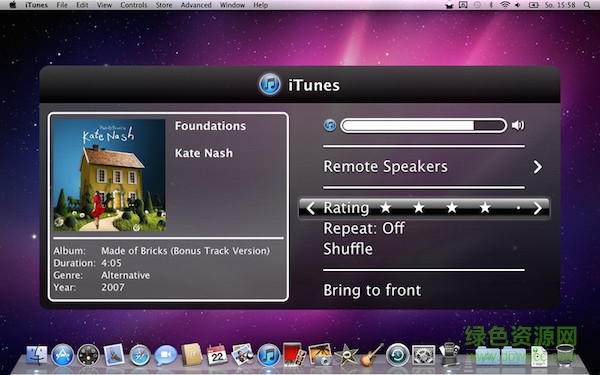Toggle the Repeat: Off option
Image resolution: width=600 pixels, height=375 pixels.
[364, 228]
